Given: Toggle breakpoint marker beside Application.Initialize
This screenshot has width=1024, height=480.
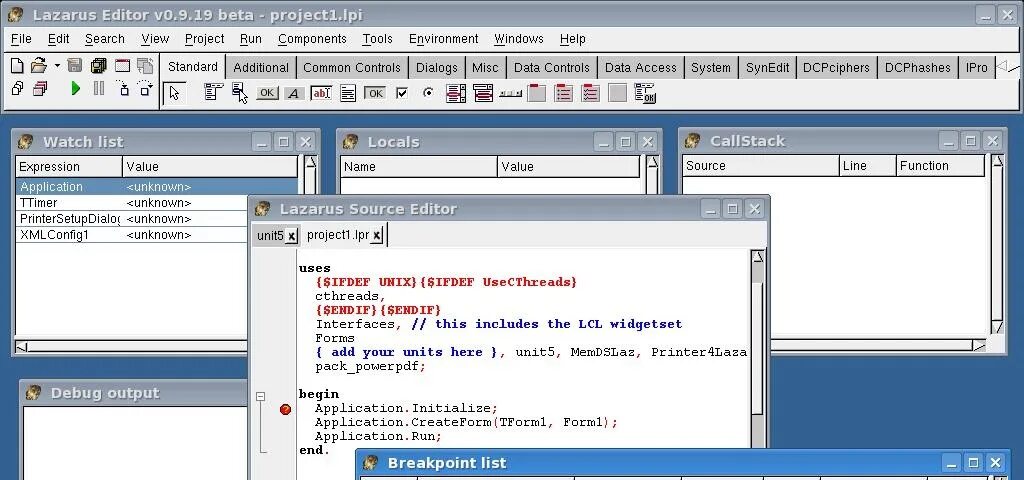Looking at the screenshot, I should click(x=285, y=409).
